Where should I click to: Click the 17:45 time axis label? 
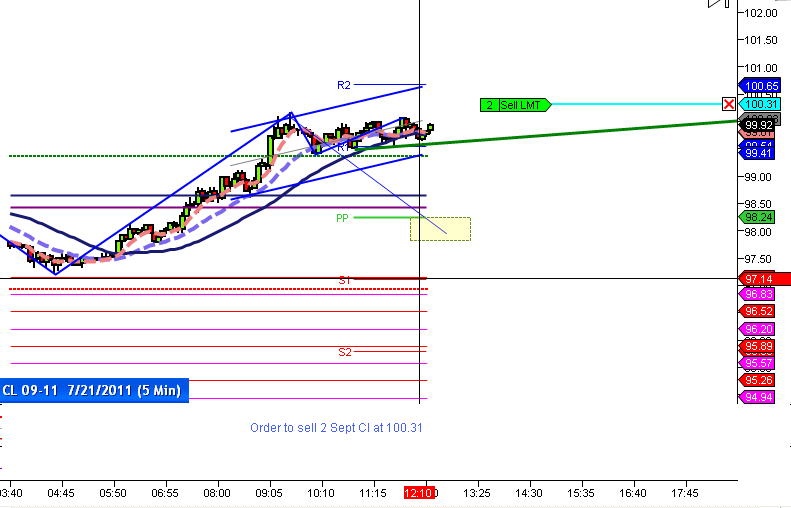tap(685, 493)
